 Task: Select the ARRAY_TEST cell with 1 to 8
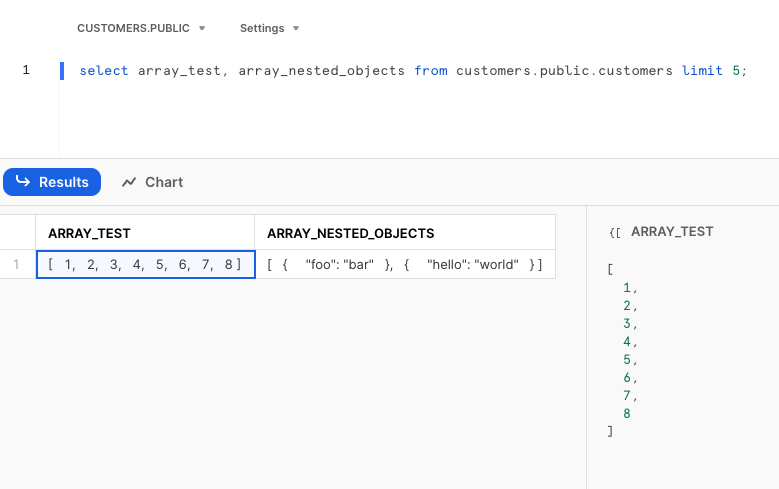146,264
